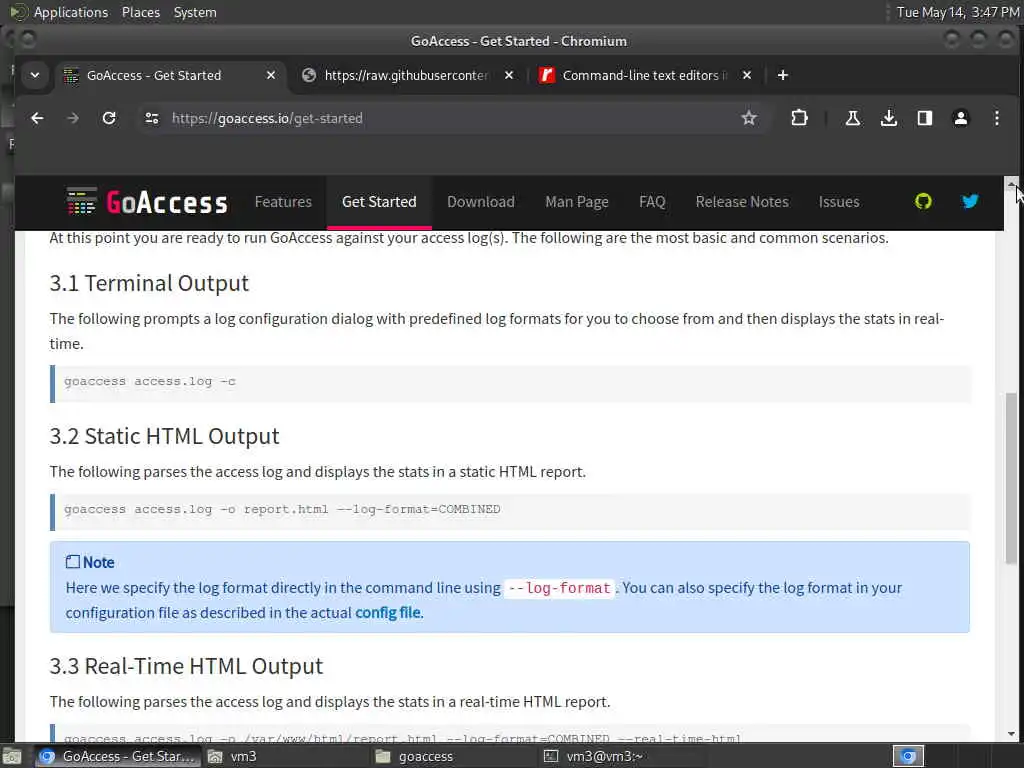
Task: Click the clock Tue May 14, 3:47 PM
Action: pos(958,12)
